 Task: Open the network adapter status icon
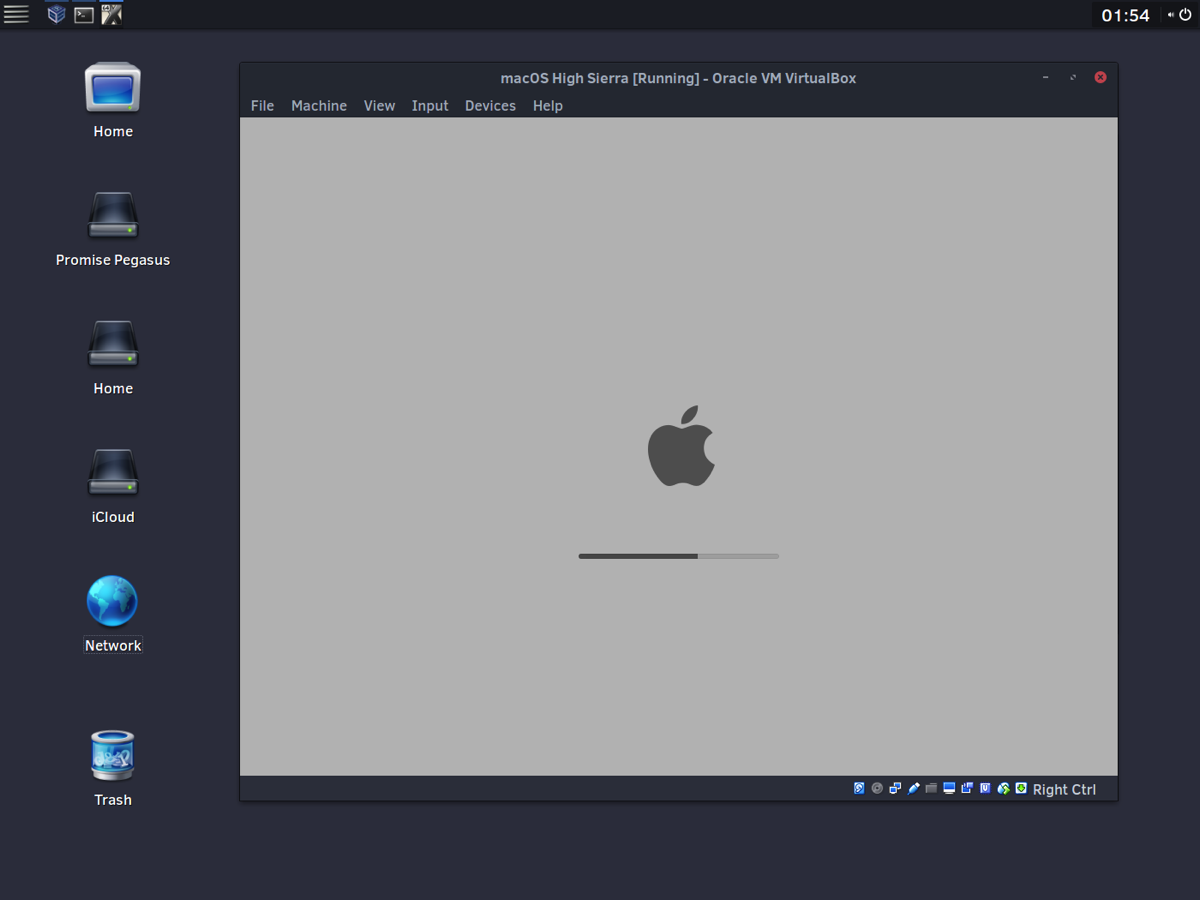[x=895, y=788]
